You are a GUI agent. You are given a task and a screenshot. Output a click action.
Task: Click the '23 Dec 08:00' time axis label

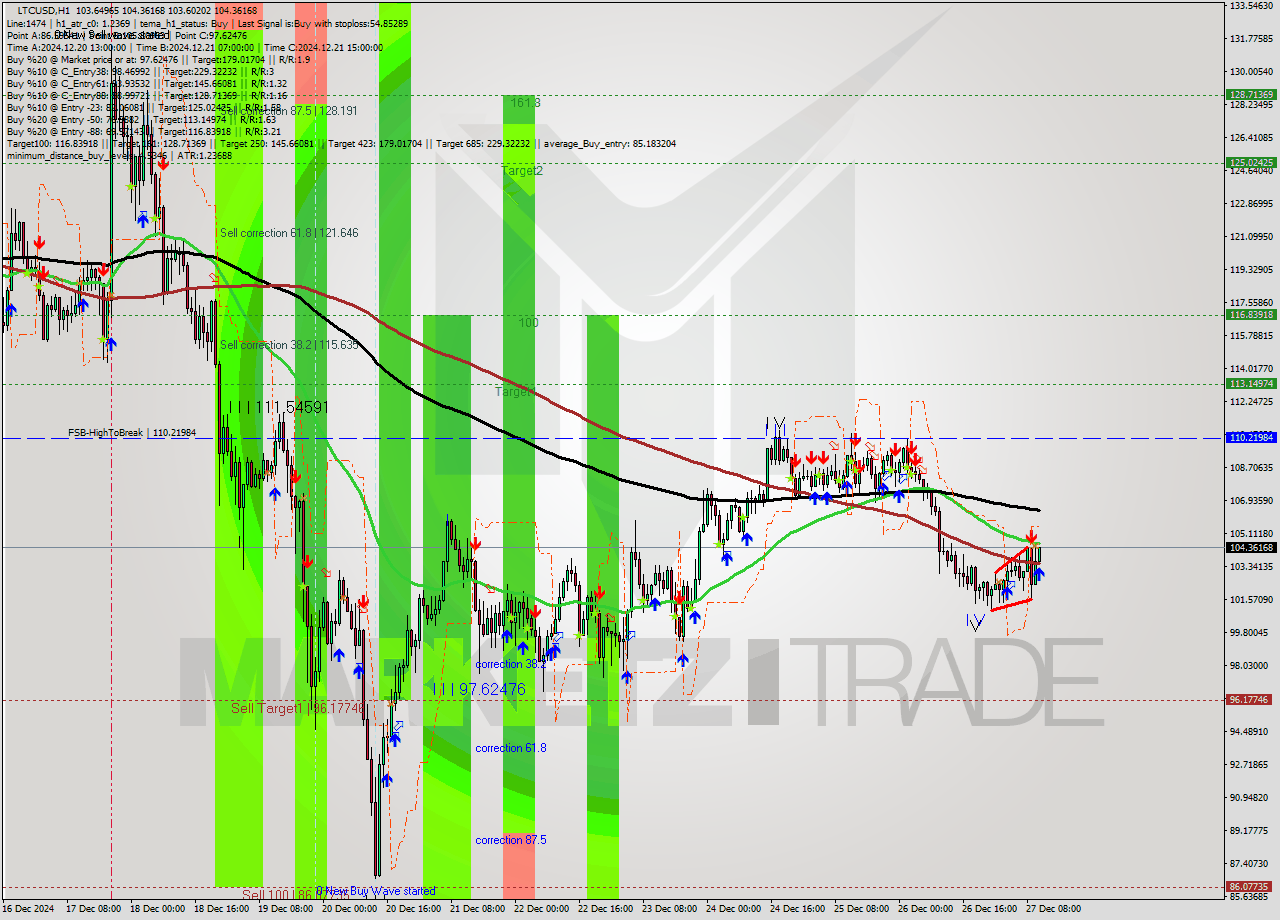pos(669,909)
